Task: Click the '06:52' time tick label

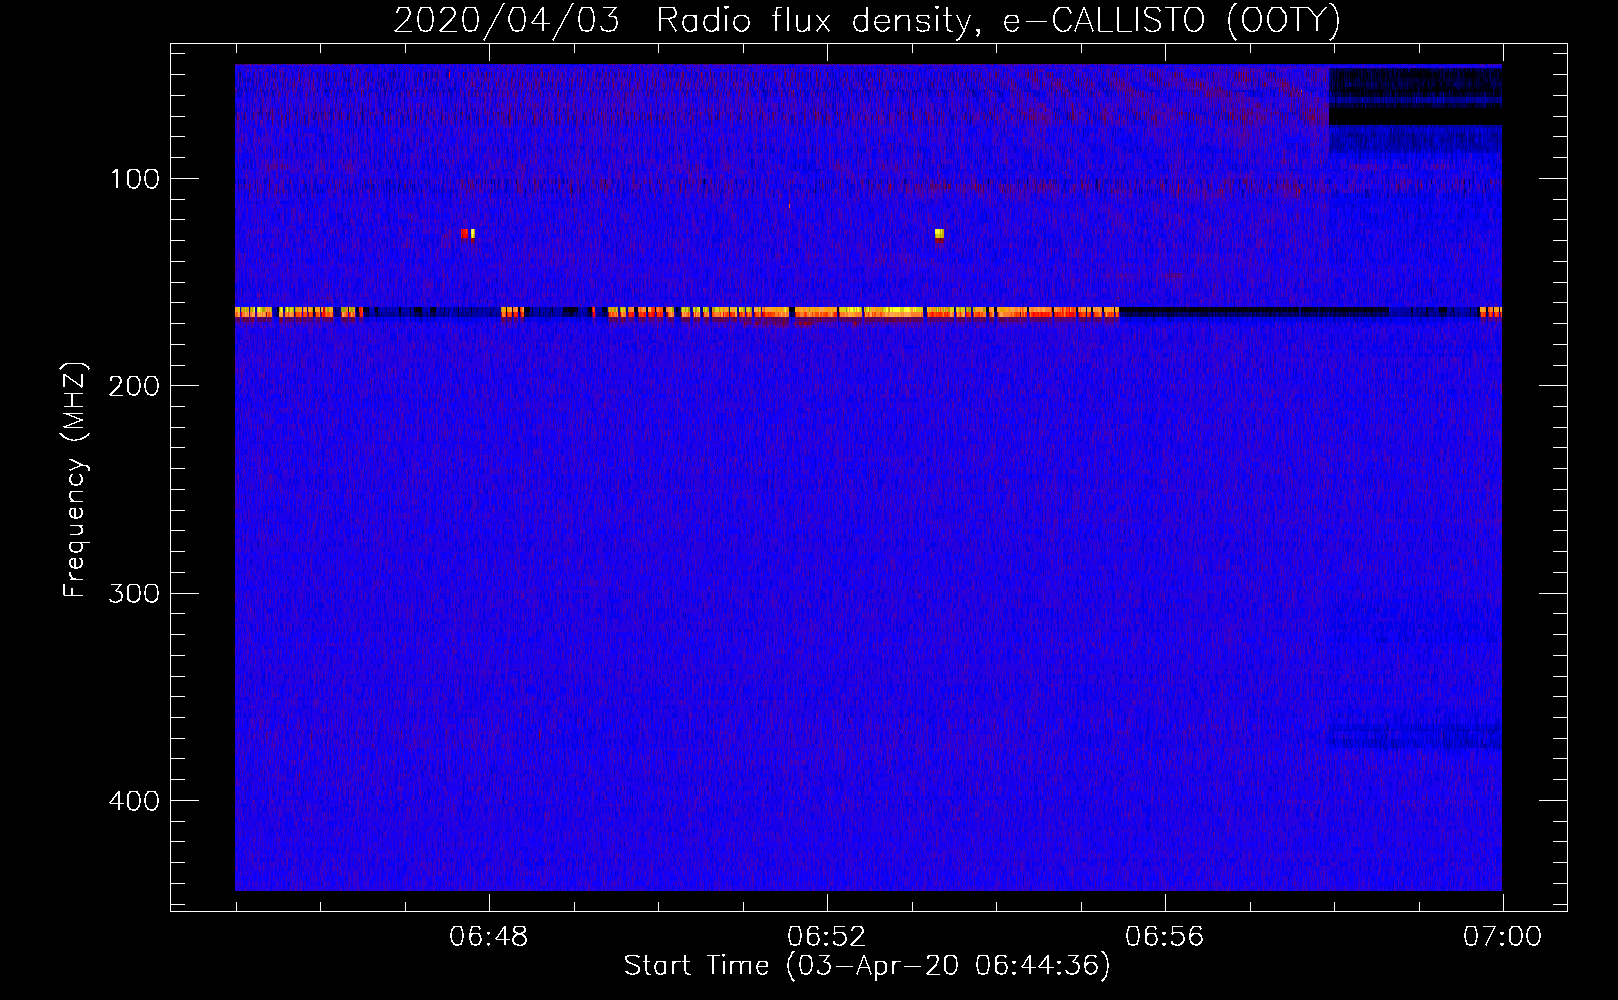Action: tap(827, 937)
